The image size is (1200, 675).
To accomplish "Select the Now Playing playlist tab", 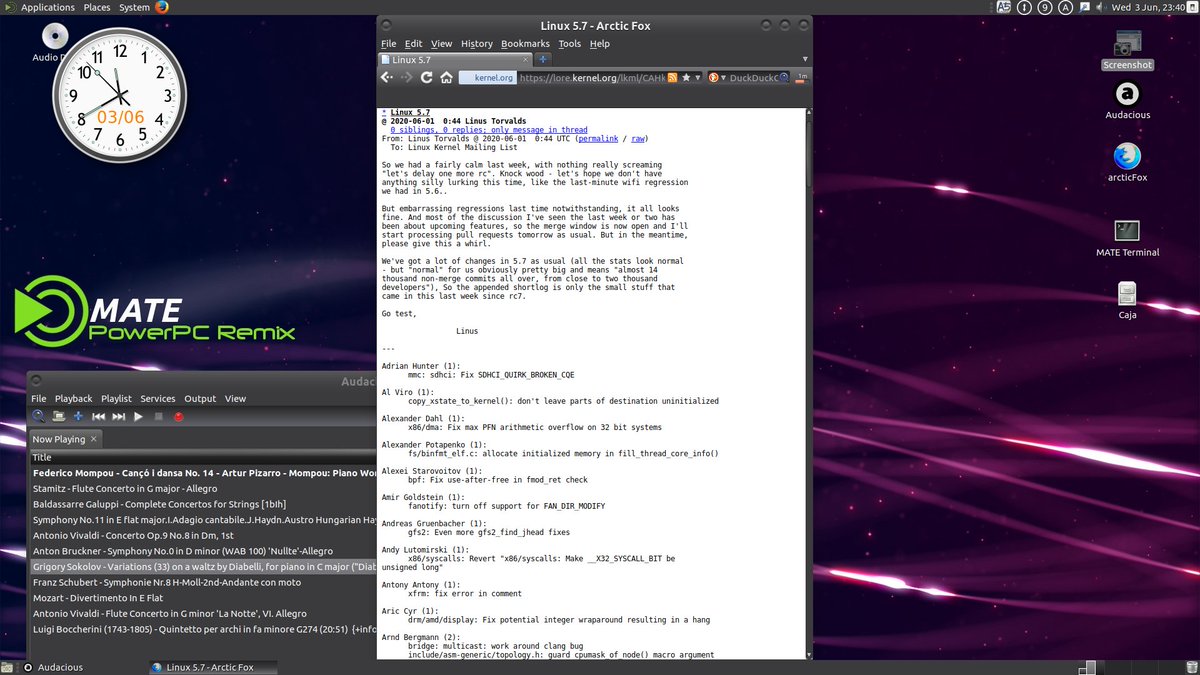I will click(65, 439).
